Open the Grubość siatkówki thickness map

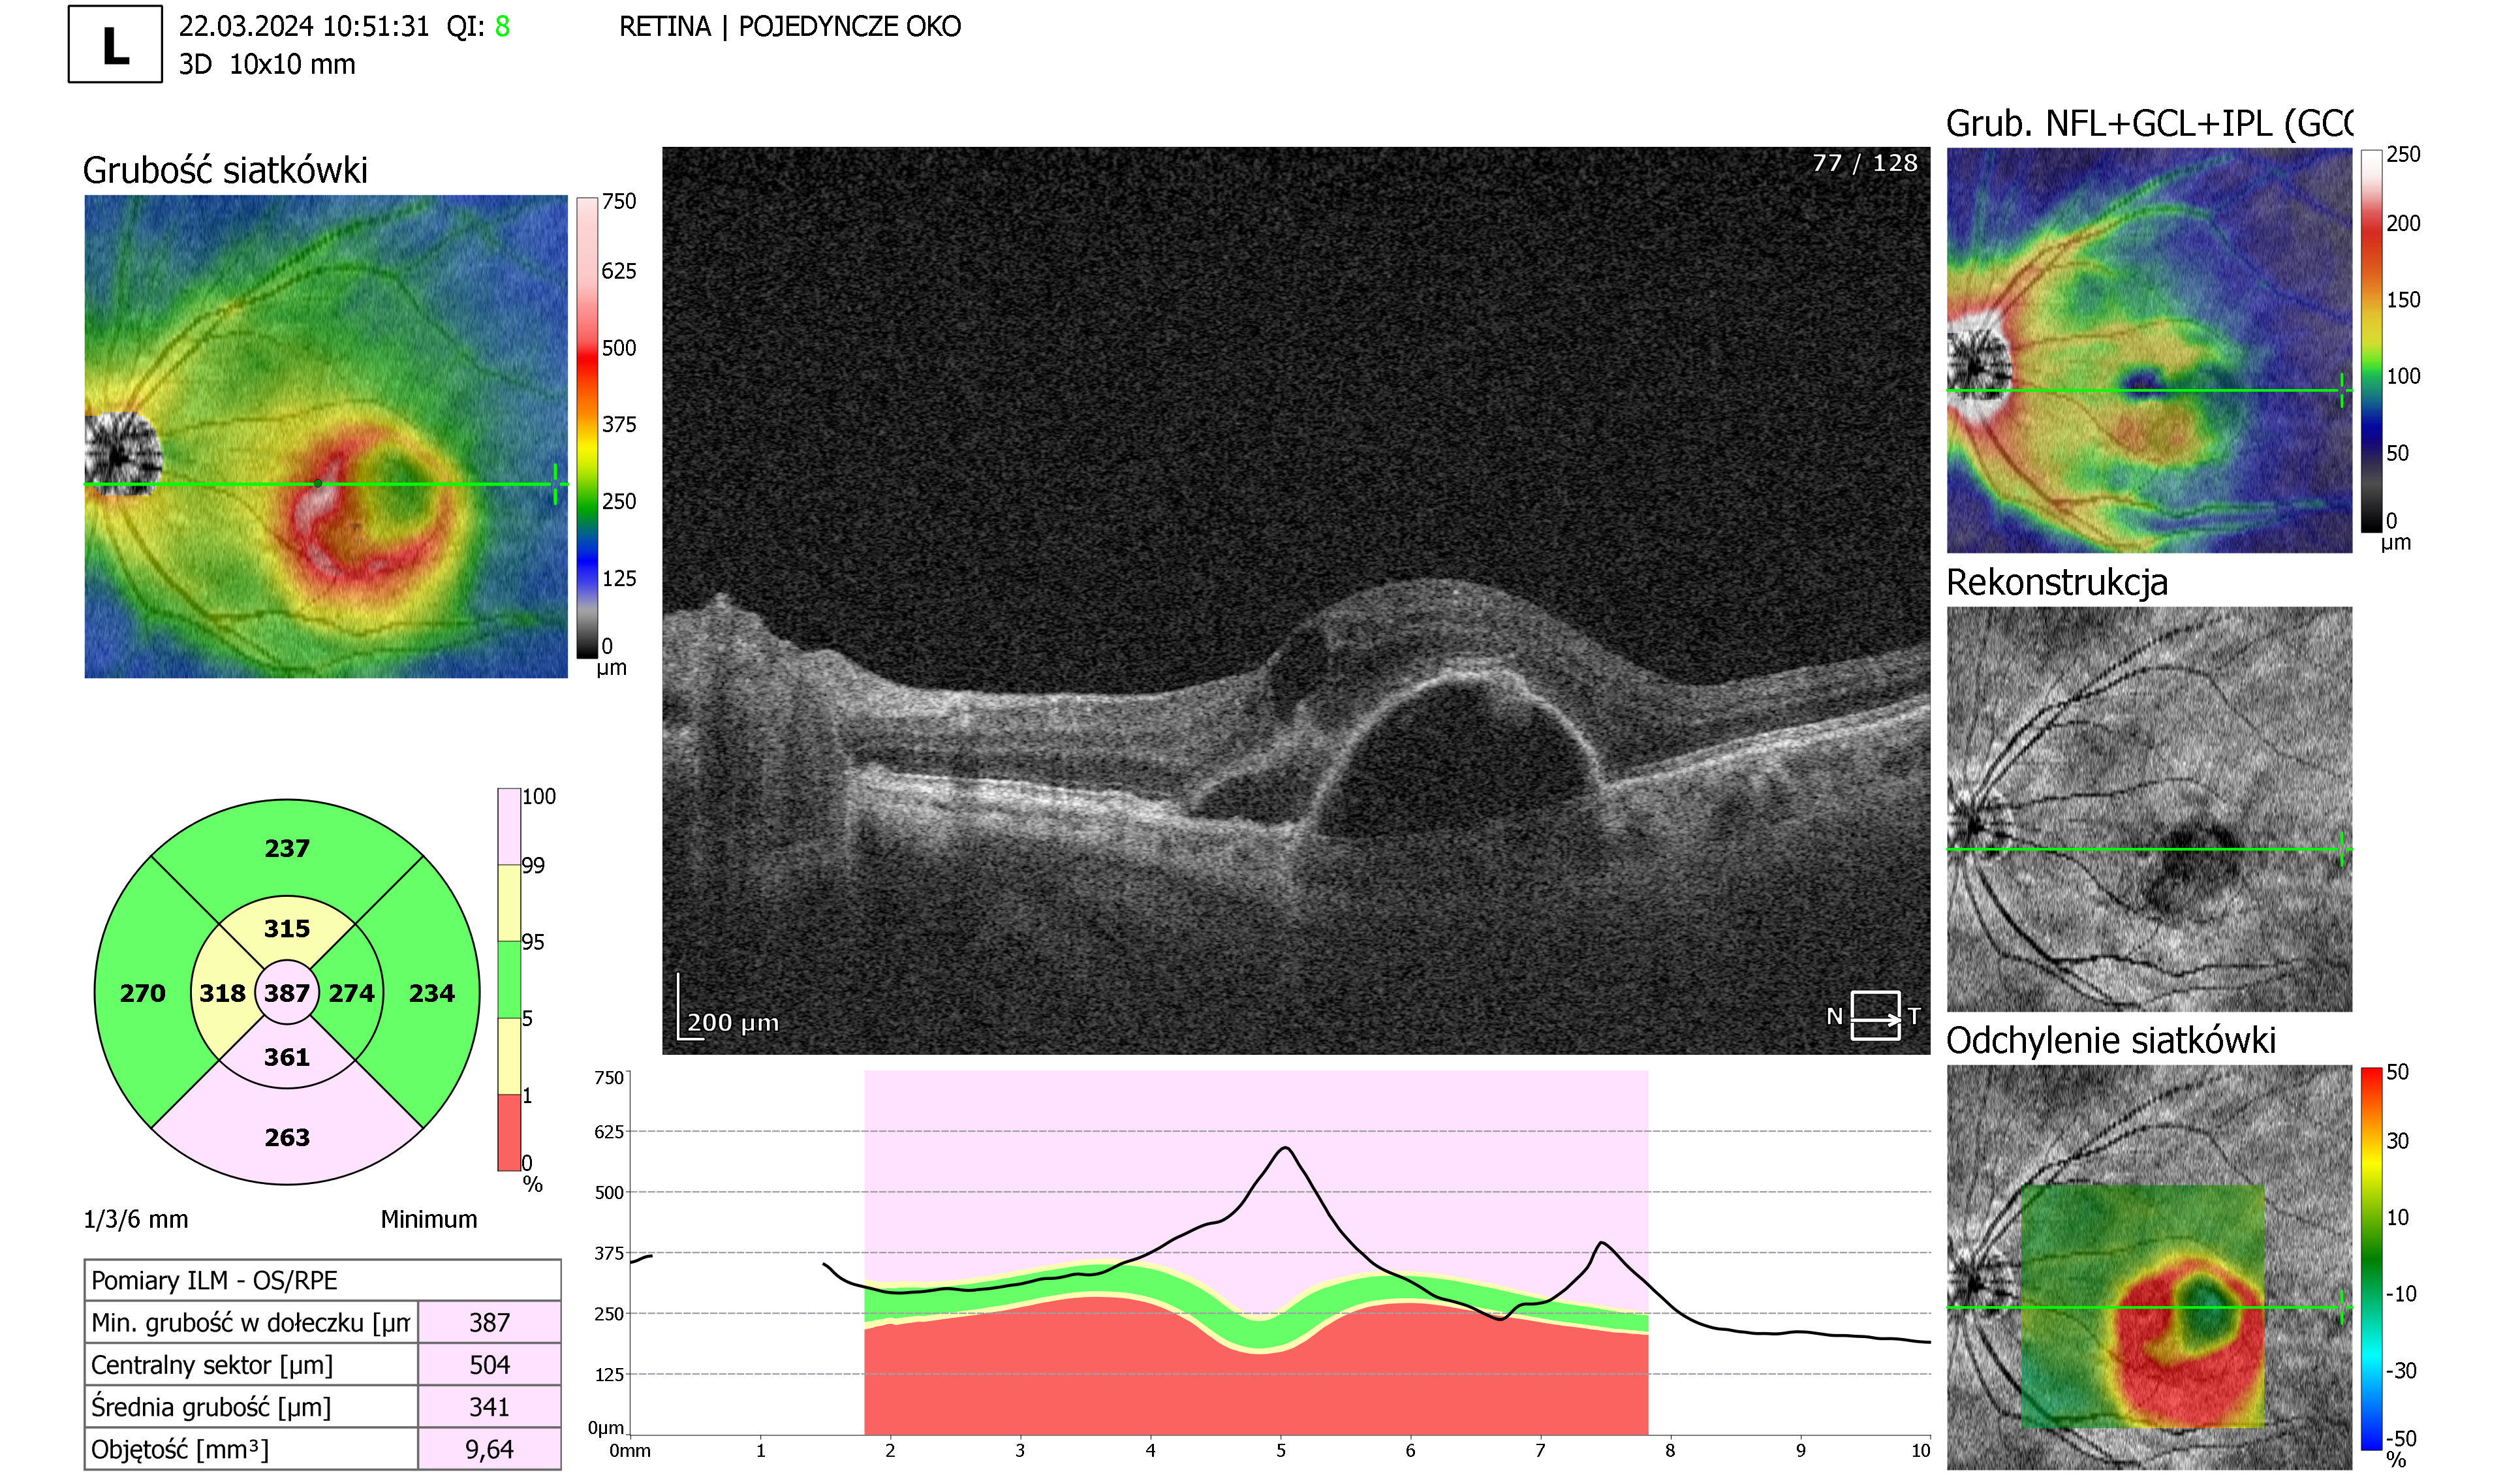pyautogui.click(x=326, y=436)
